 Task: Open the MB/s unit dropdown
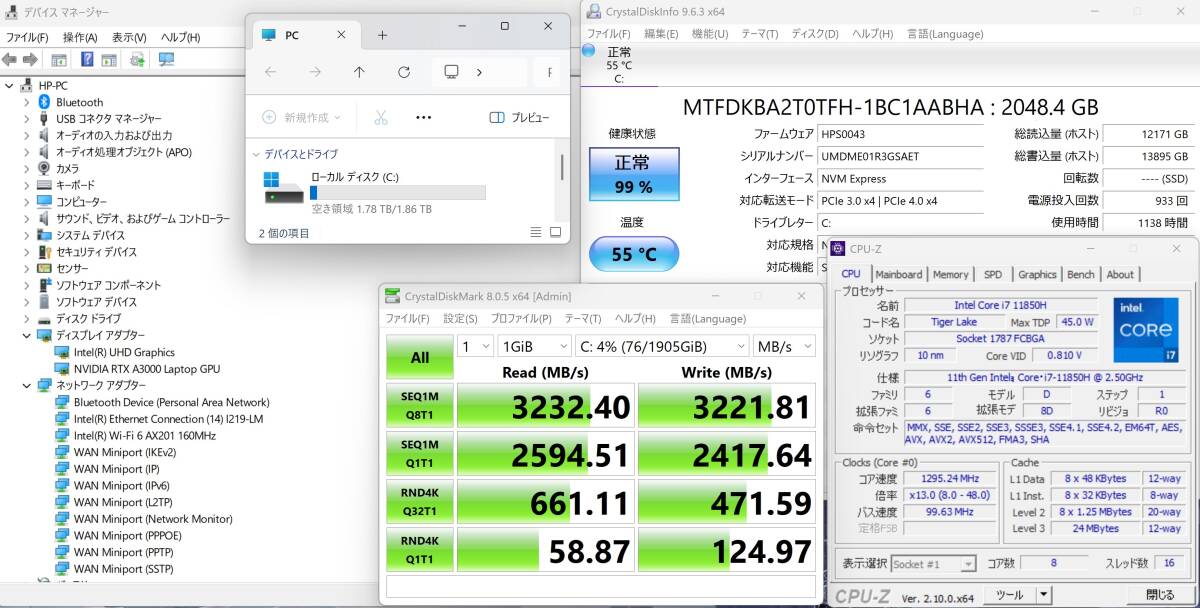784,346
